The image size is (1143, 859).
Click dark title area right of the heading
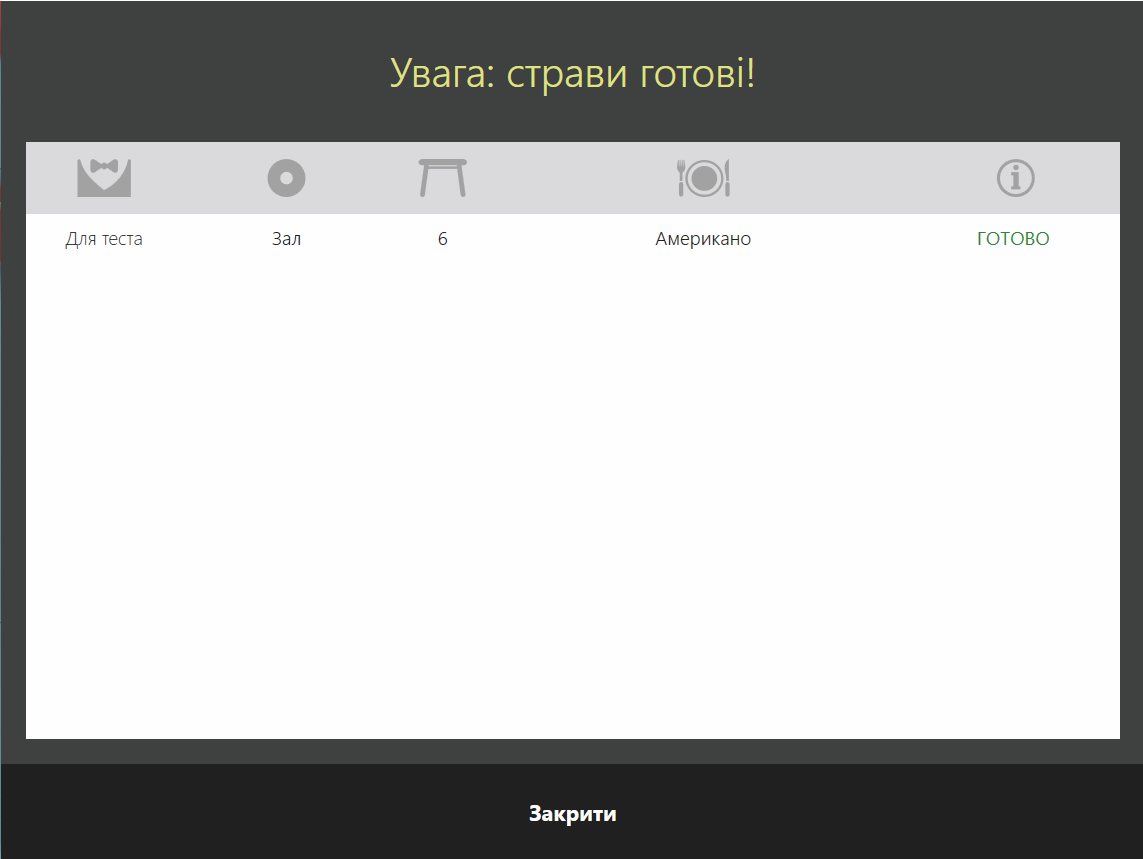click(950, 74)
